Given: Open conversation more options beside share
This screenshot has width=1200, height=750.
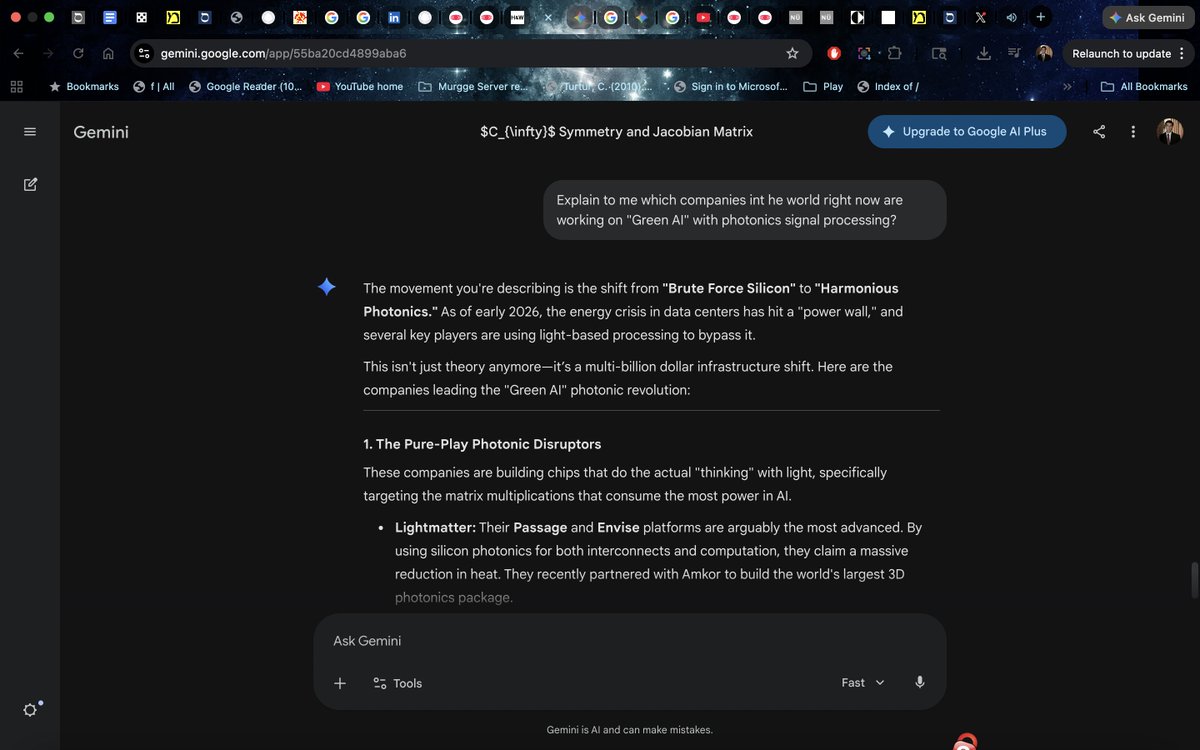Looking at the screenshot, I should click(1133, 132).
